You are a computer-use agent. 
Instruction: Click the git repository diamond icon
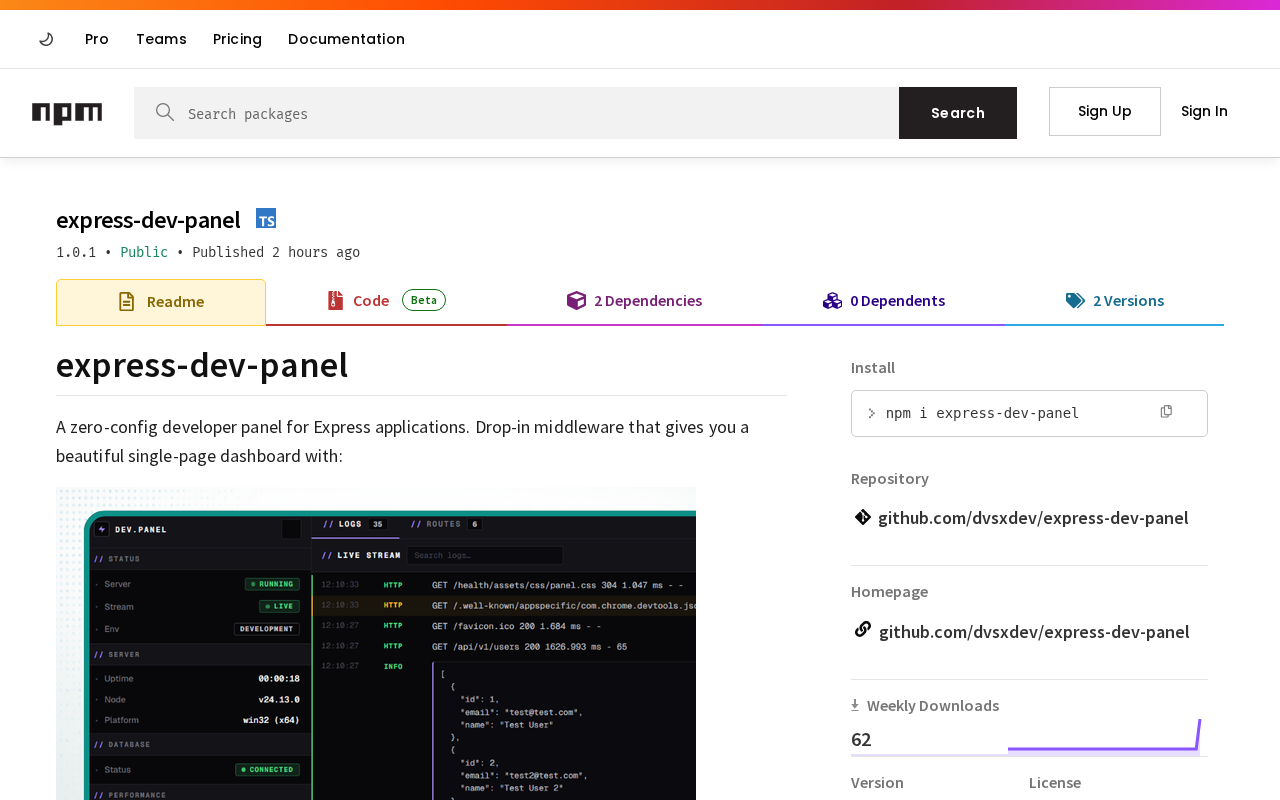click(x=862, y=517)
